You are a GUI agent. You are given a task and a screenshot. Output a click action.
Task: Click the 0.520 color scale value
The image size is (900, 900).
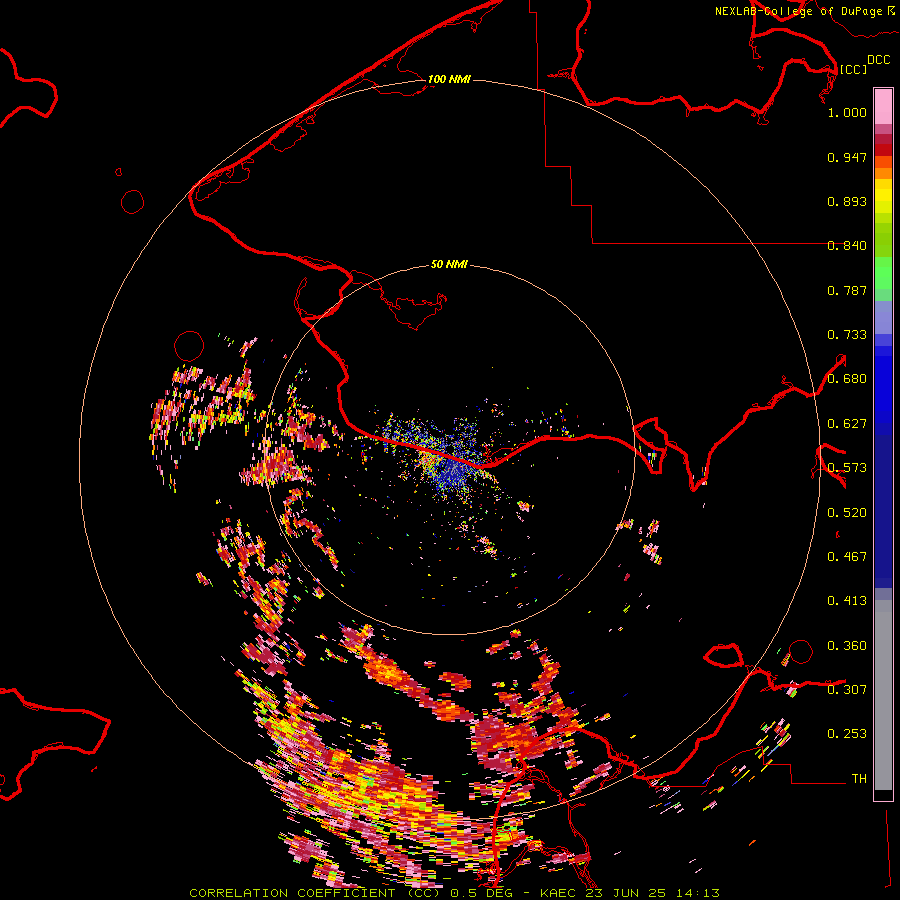(x=847, y=513)
